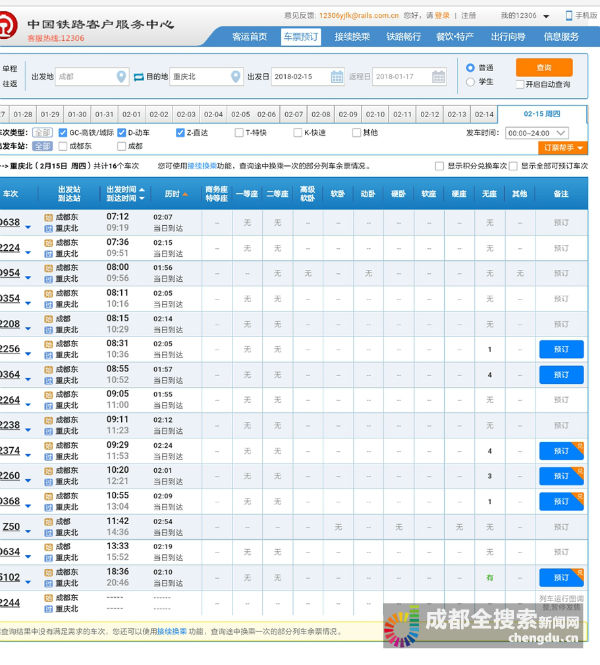
Task: Expand the 订票帮手 booking helper dropdown
Action: coord(564,147)
